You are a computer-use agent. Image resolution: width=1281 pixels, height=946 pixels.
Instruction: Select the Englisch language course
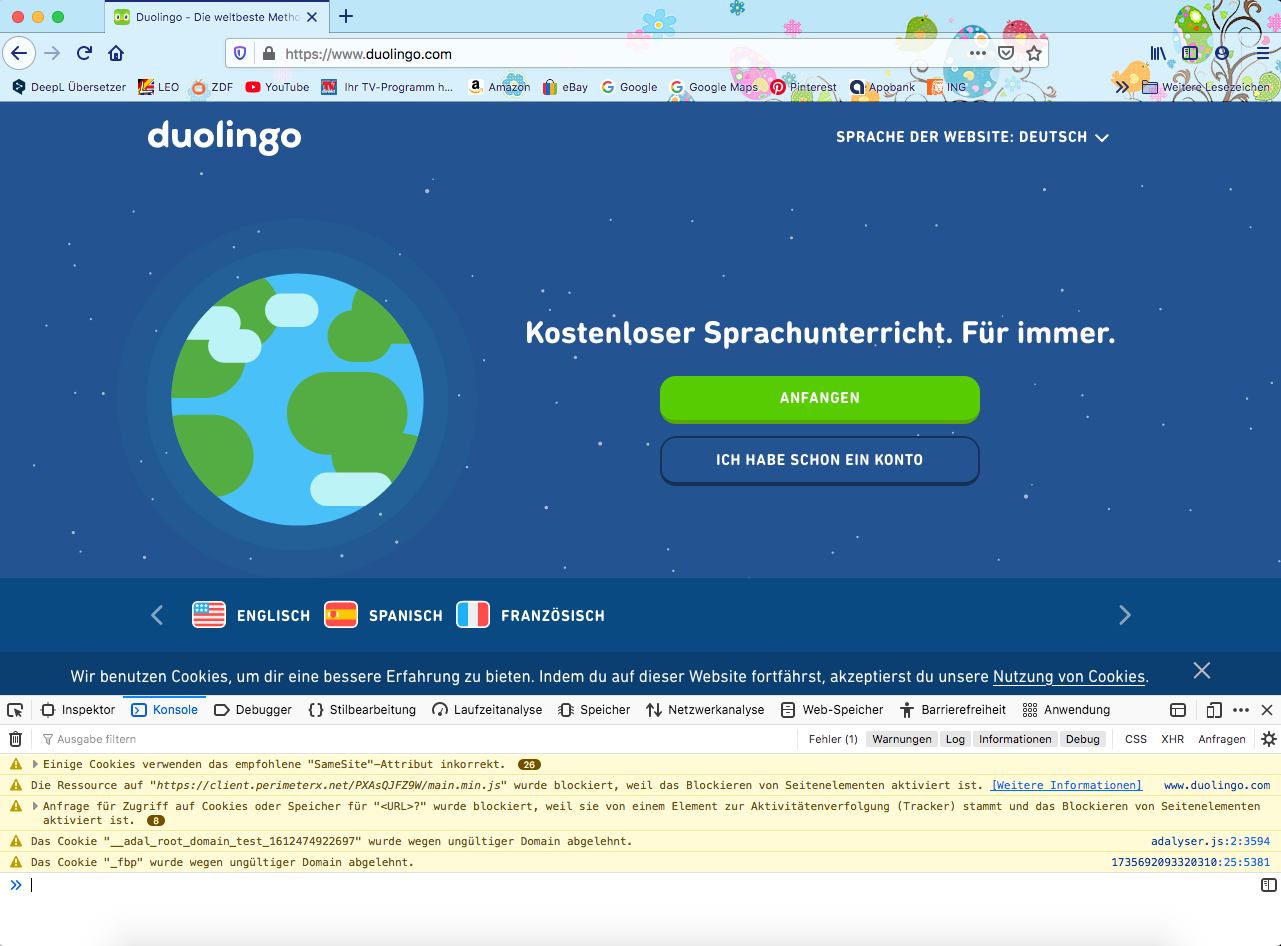251,615
